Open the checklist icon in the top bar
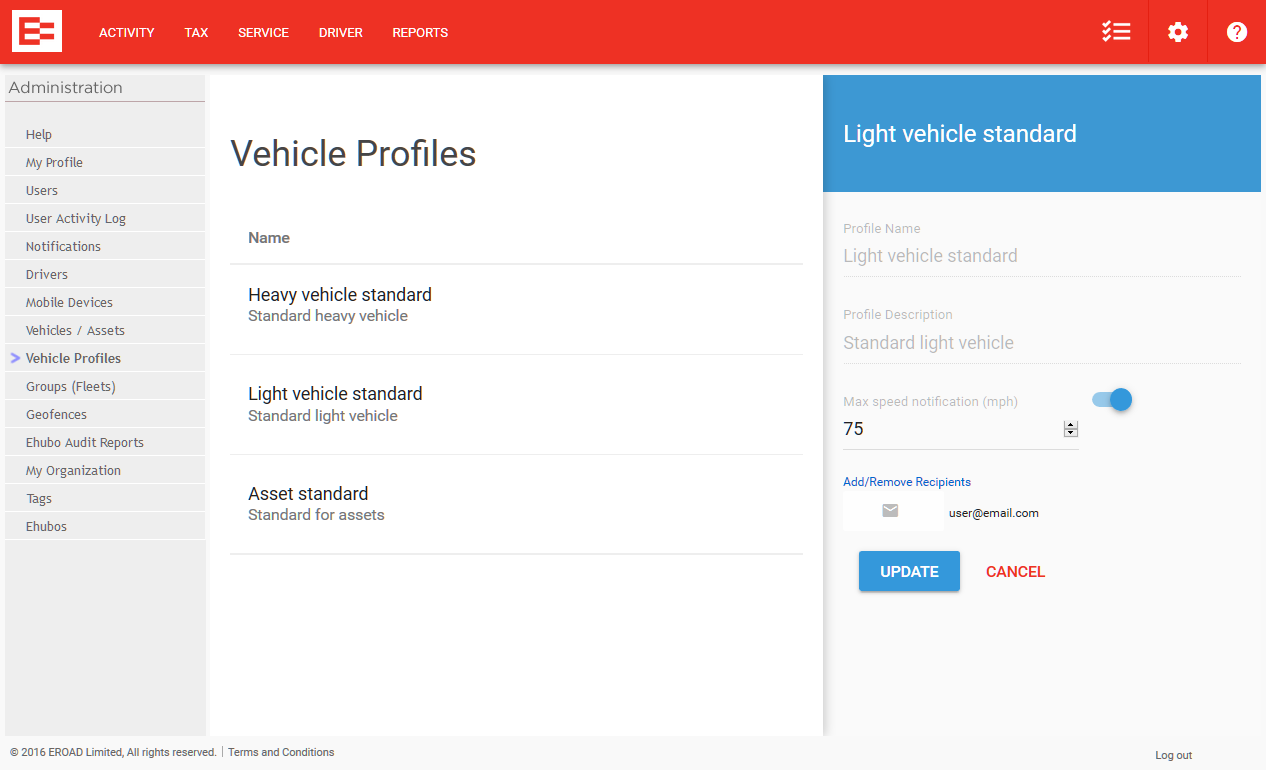The image size is (1266, 770). point(1116,32)
